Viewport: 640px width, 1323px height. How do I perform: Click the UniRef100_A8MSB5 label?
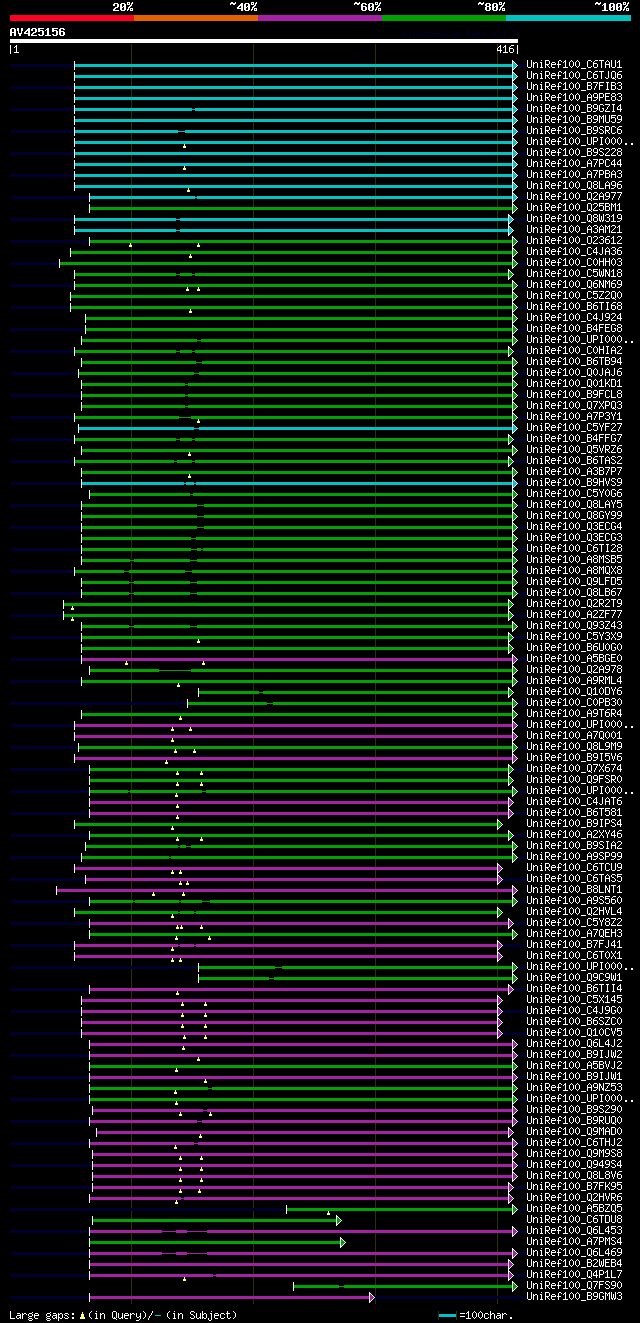[x=574, y=559]
